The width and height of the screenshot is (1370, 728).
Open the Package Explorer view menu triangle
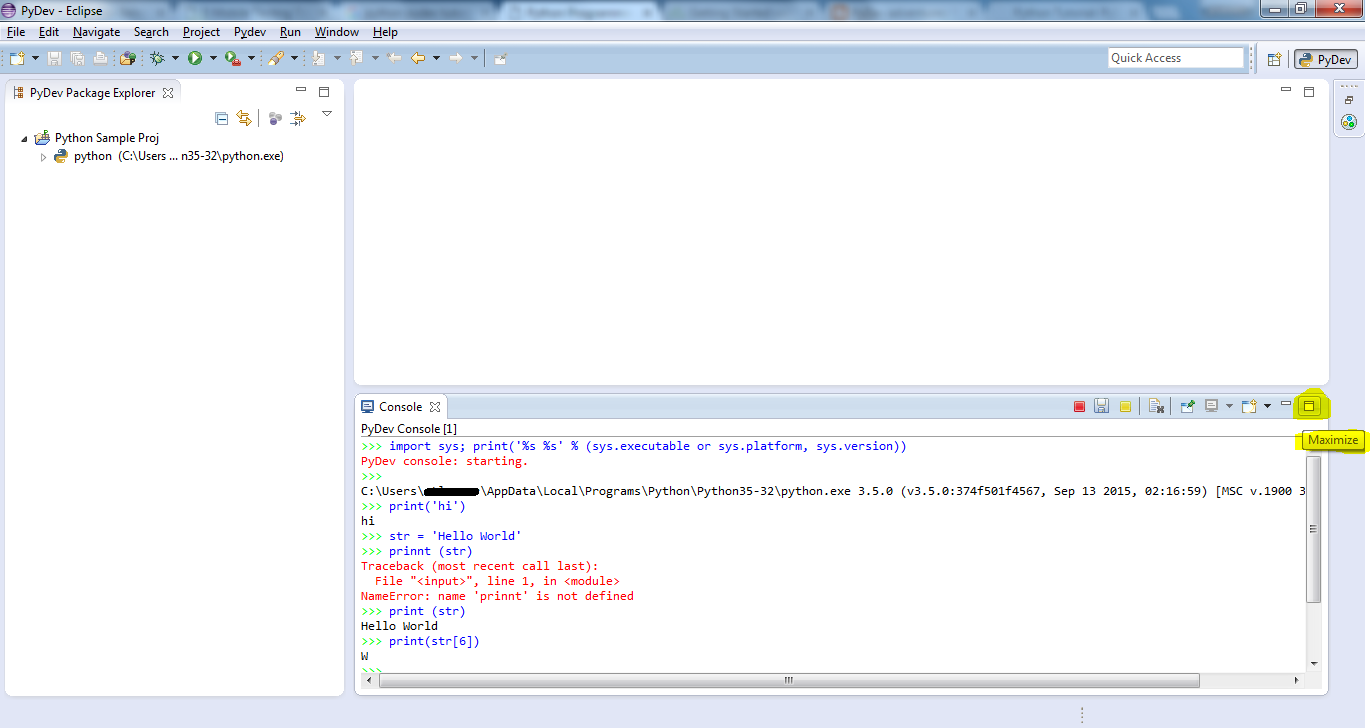tap(327, 114)
